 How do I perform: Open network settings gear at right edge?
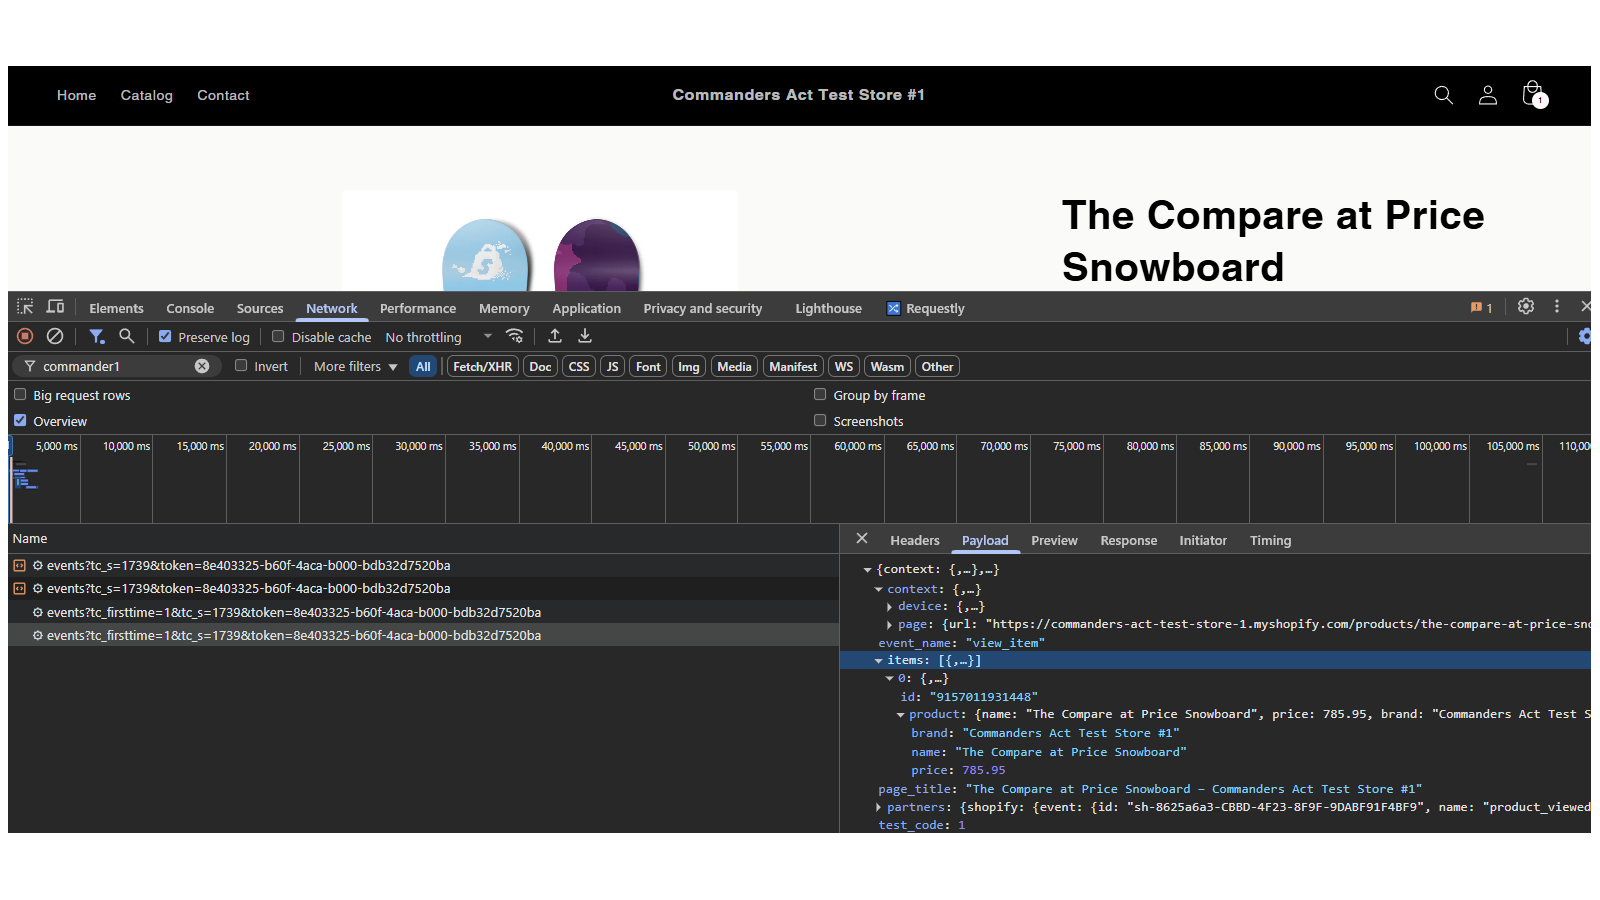1585,337
